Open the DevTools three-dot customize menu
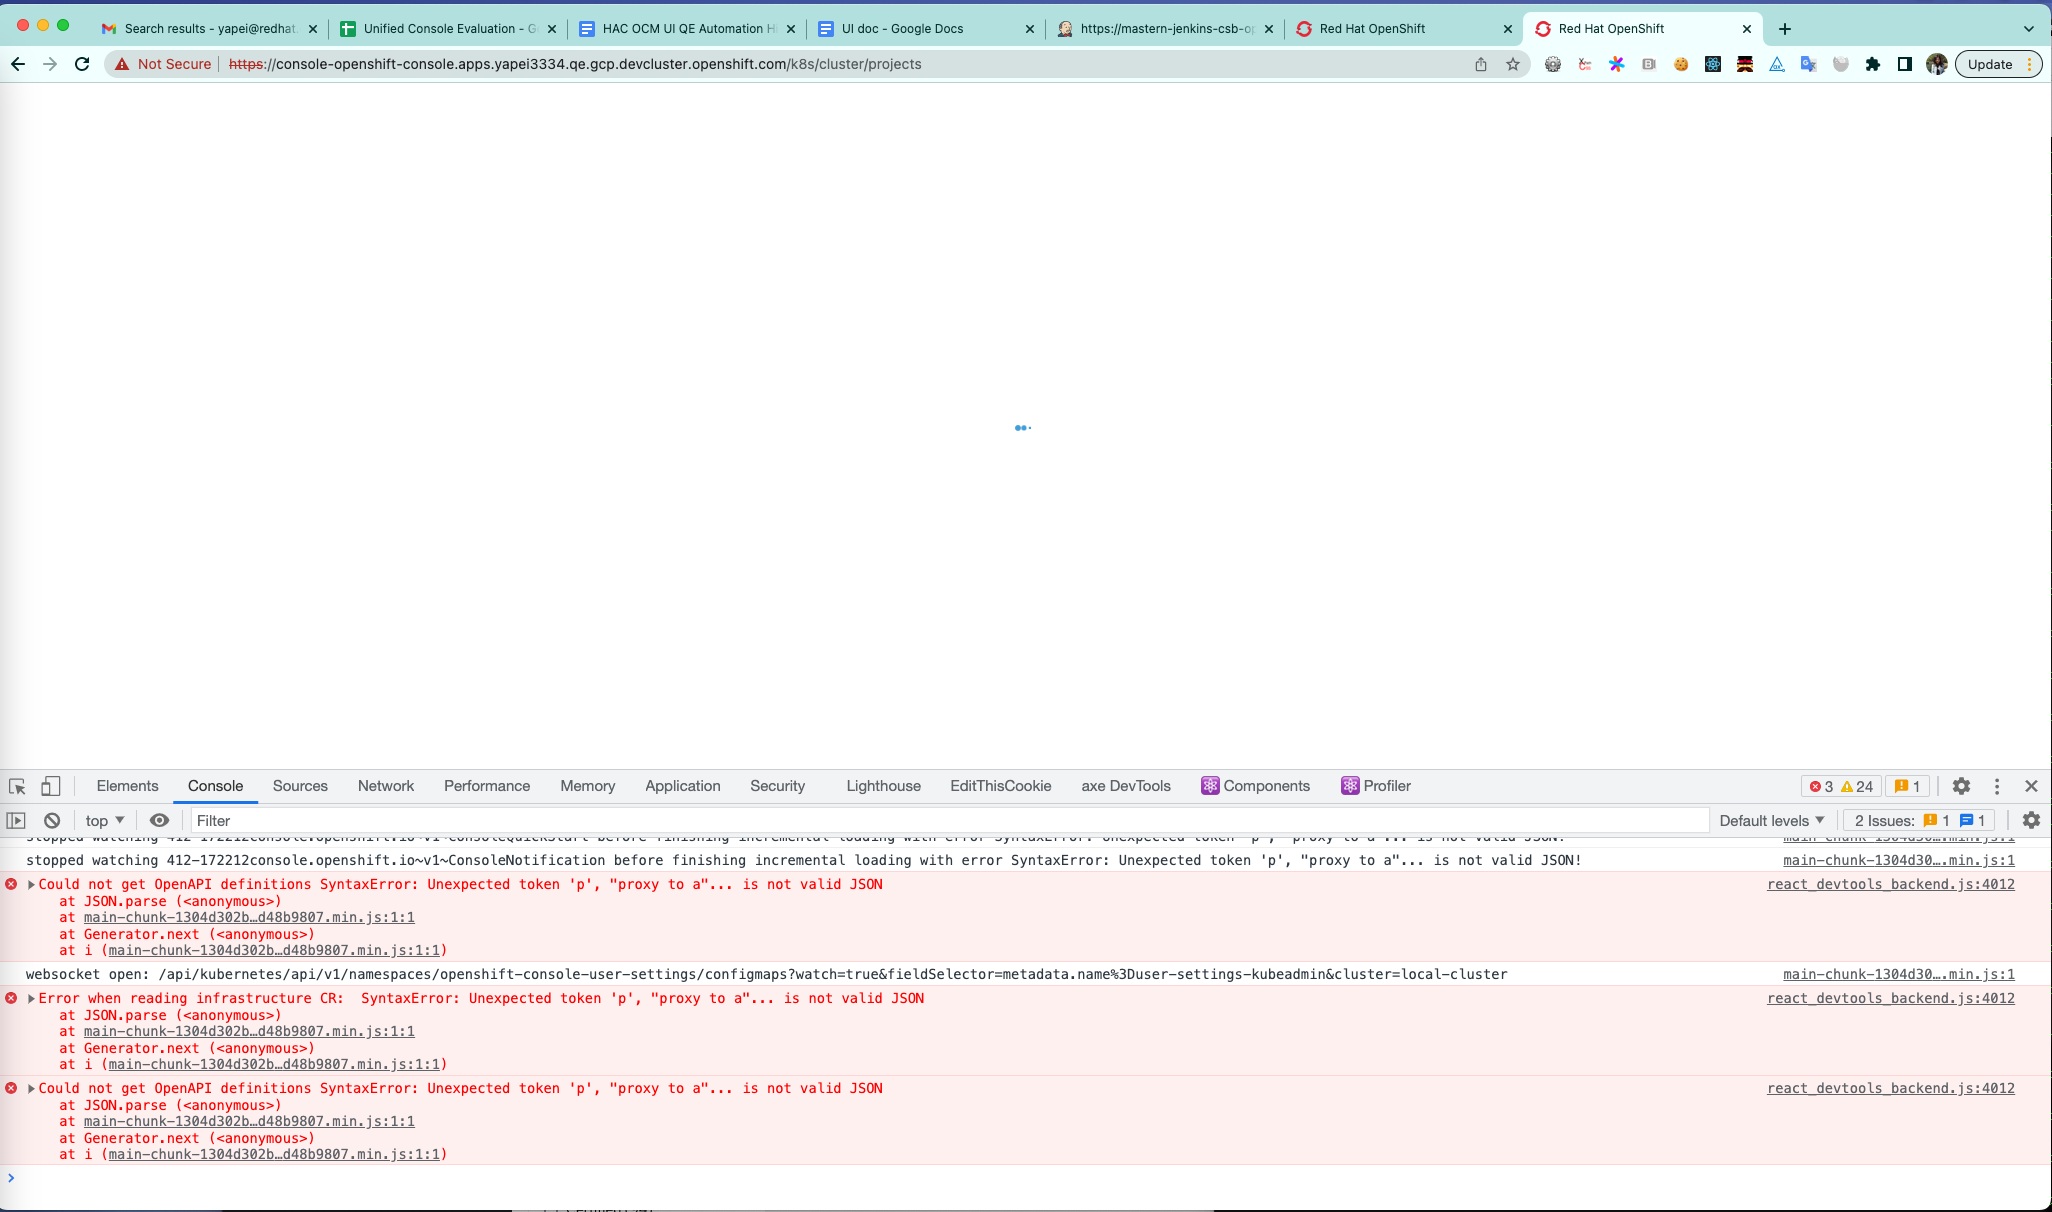Image resolution: width=2052 pixels, height=1212 pixels. pos(1997,786)
